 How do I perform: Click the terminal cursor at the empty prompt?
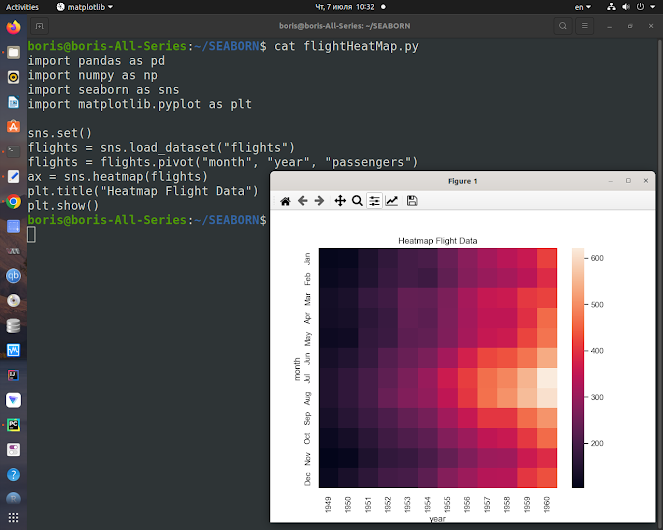31,235
